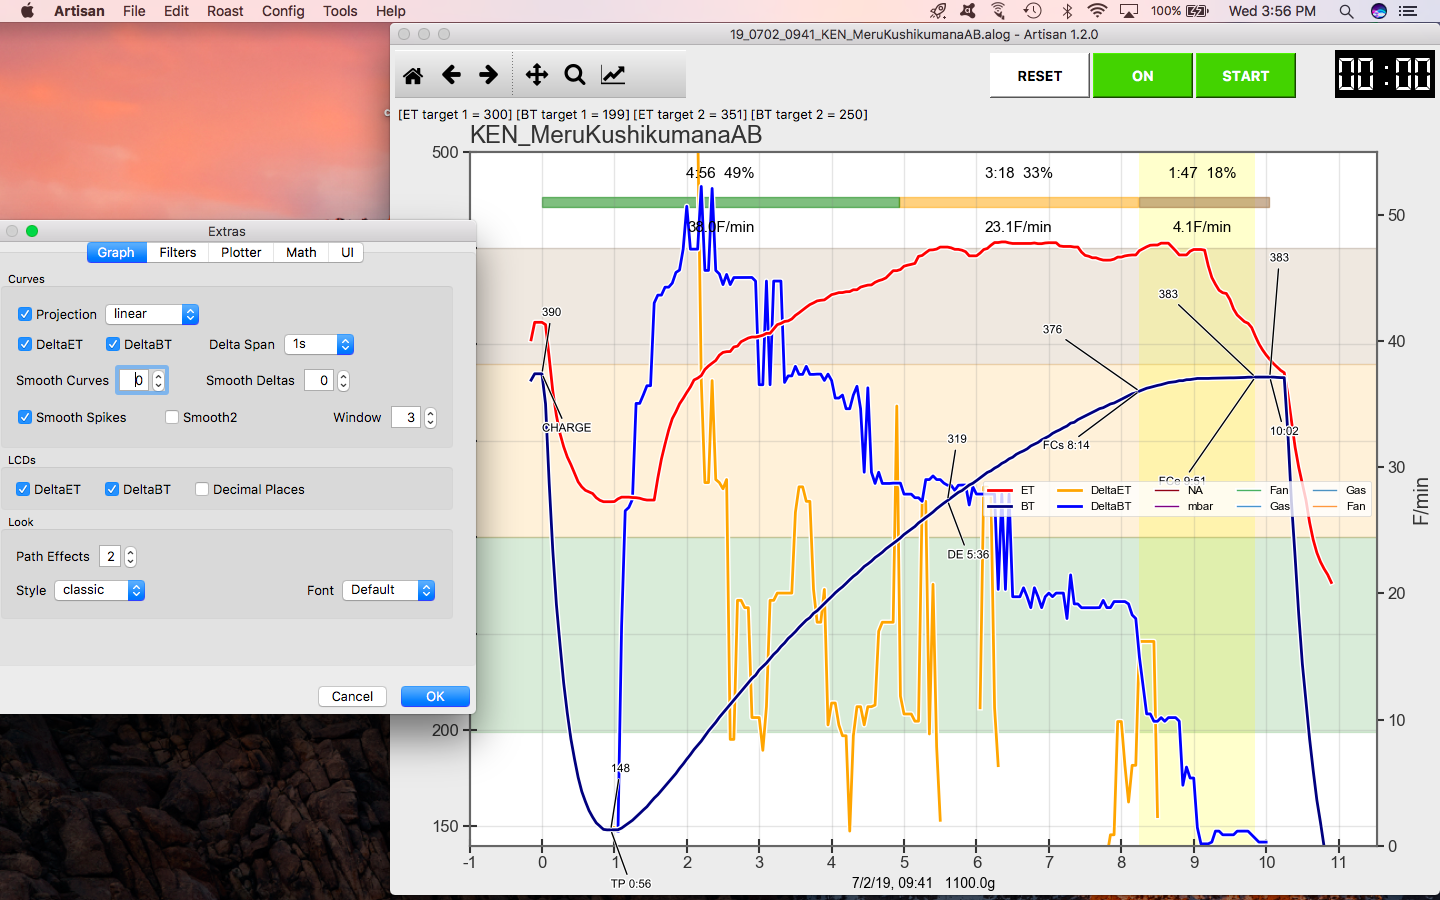The width and height of the screenshot is (1440, 900).
Task: Open the Style classic dropdown
Action: (x=100, y=590)
